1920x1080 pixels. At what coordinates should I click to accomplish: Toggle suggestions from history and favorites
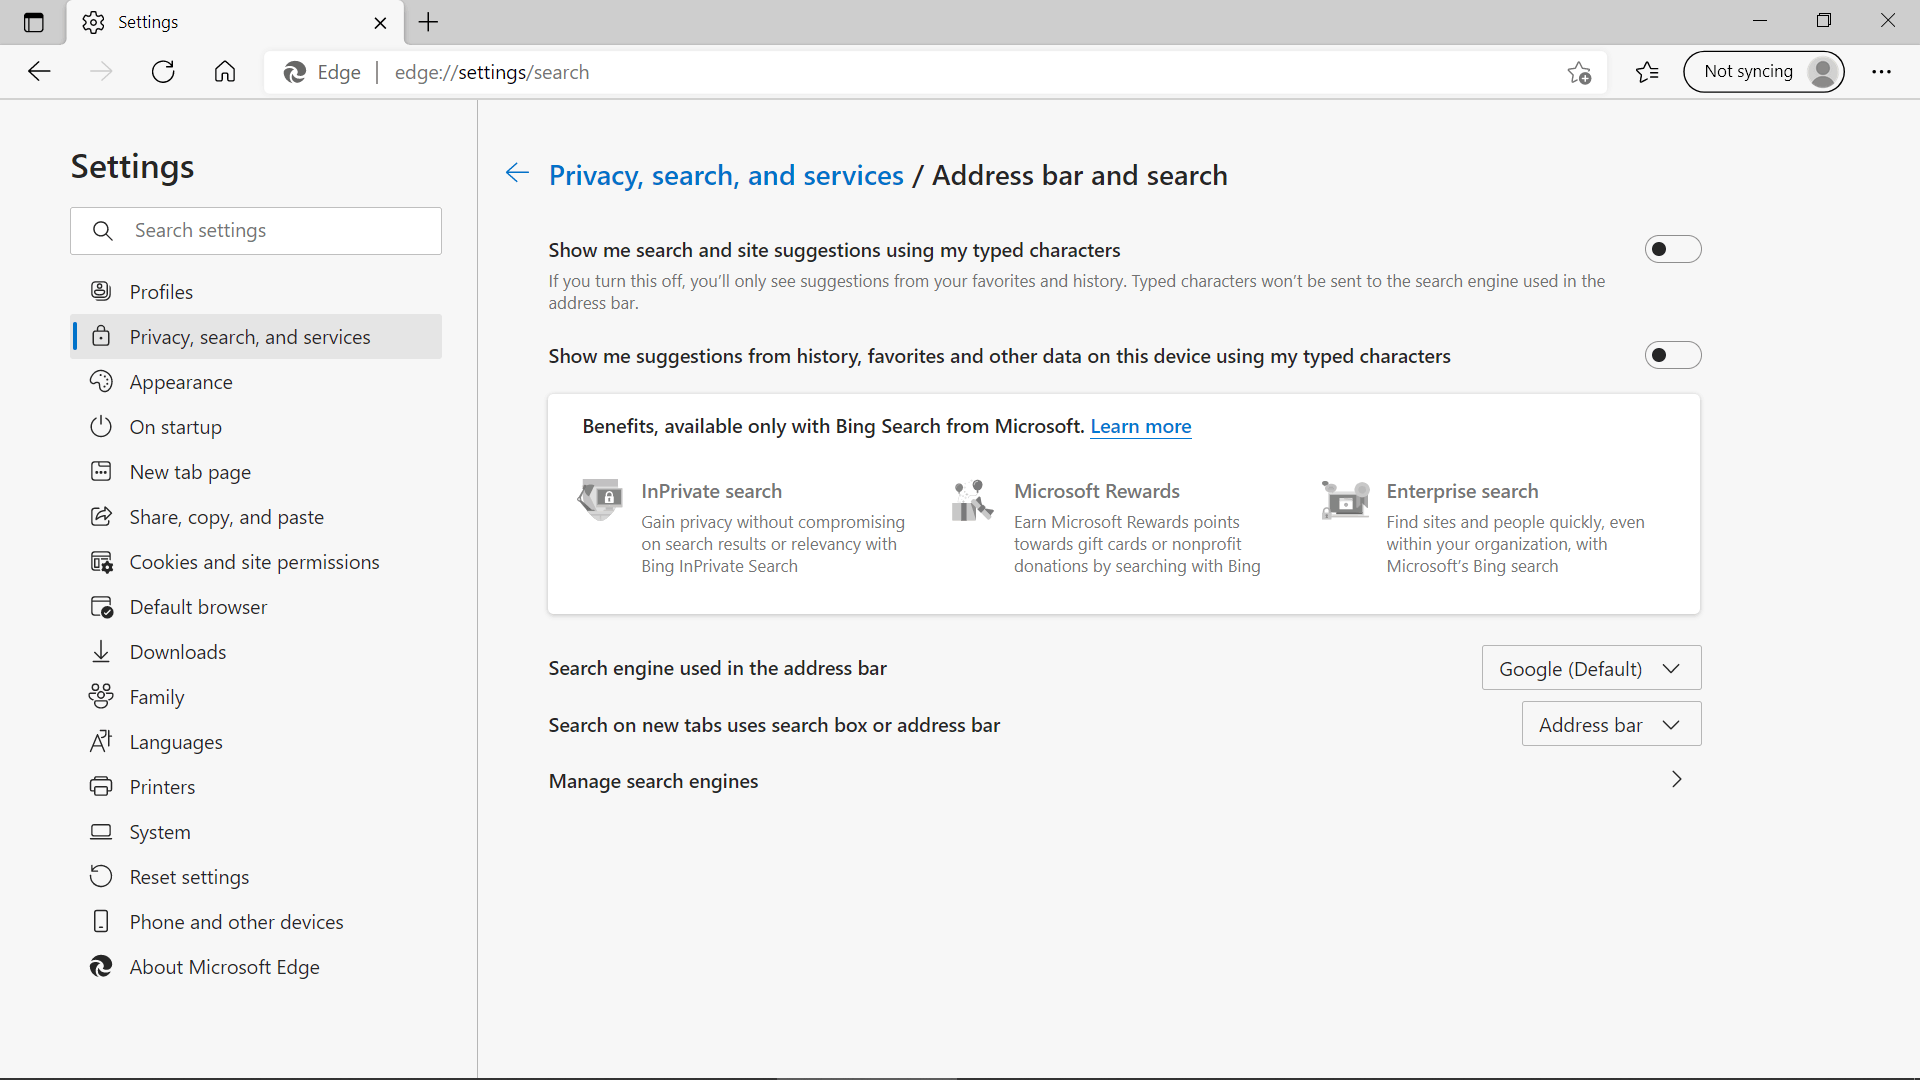pos(1672,355)
